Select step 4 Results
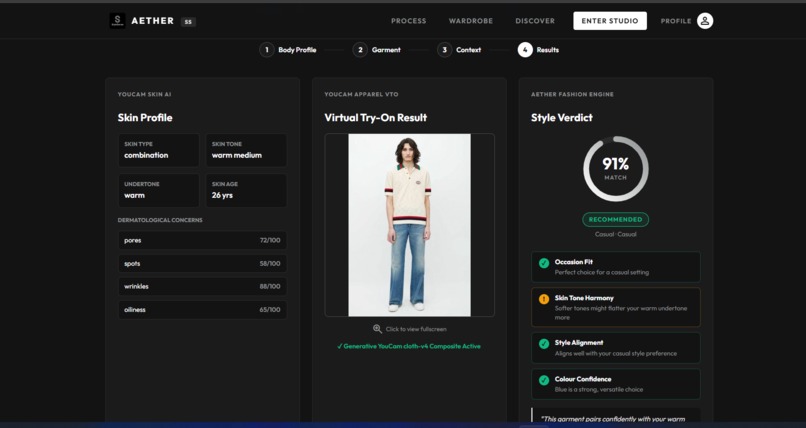Screen dimensions: 806x428 (x=538, y=50)
